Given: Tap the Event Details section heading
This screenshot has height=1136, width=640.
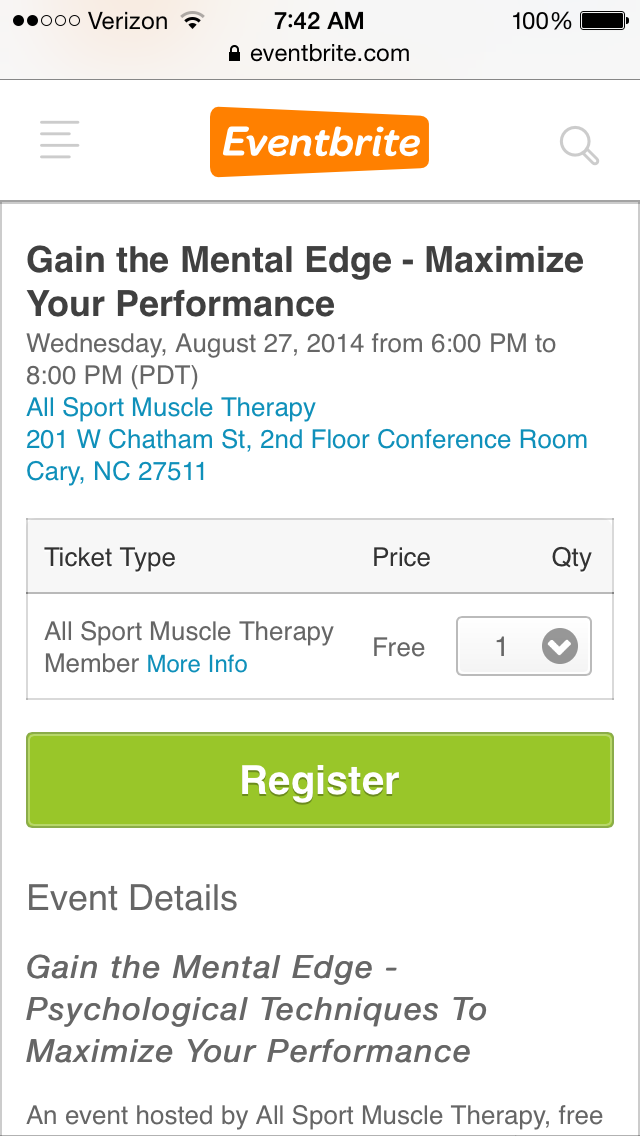Looking at the screenshot, I should coord(132,898).
